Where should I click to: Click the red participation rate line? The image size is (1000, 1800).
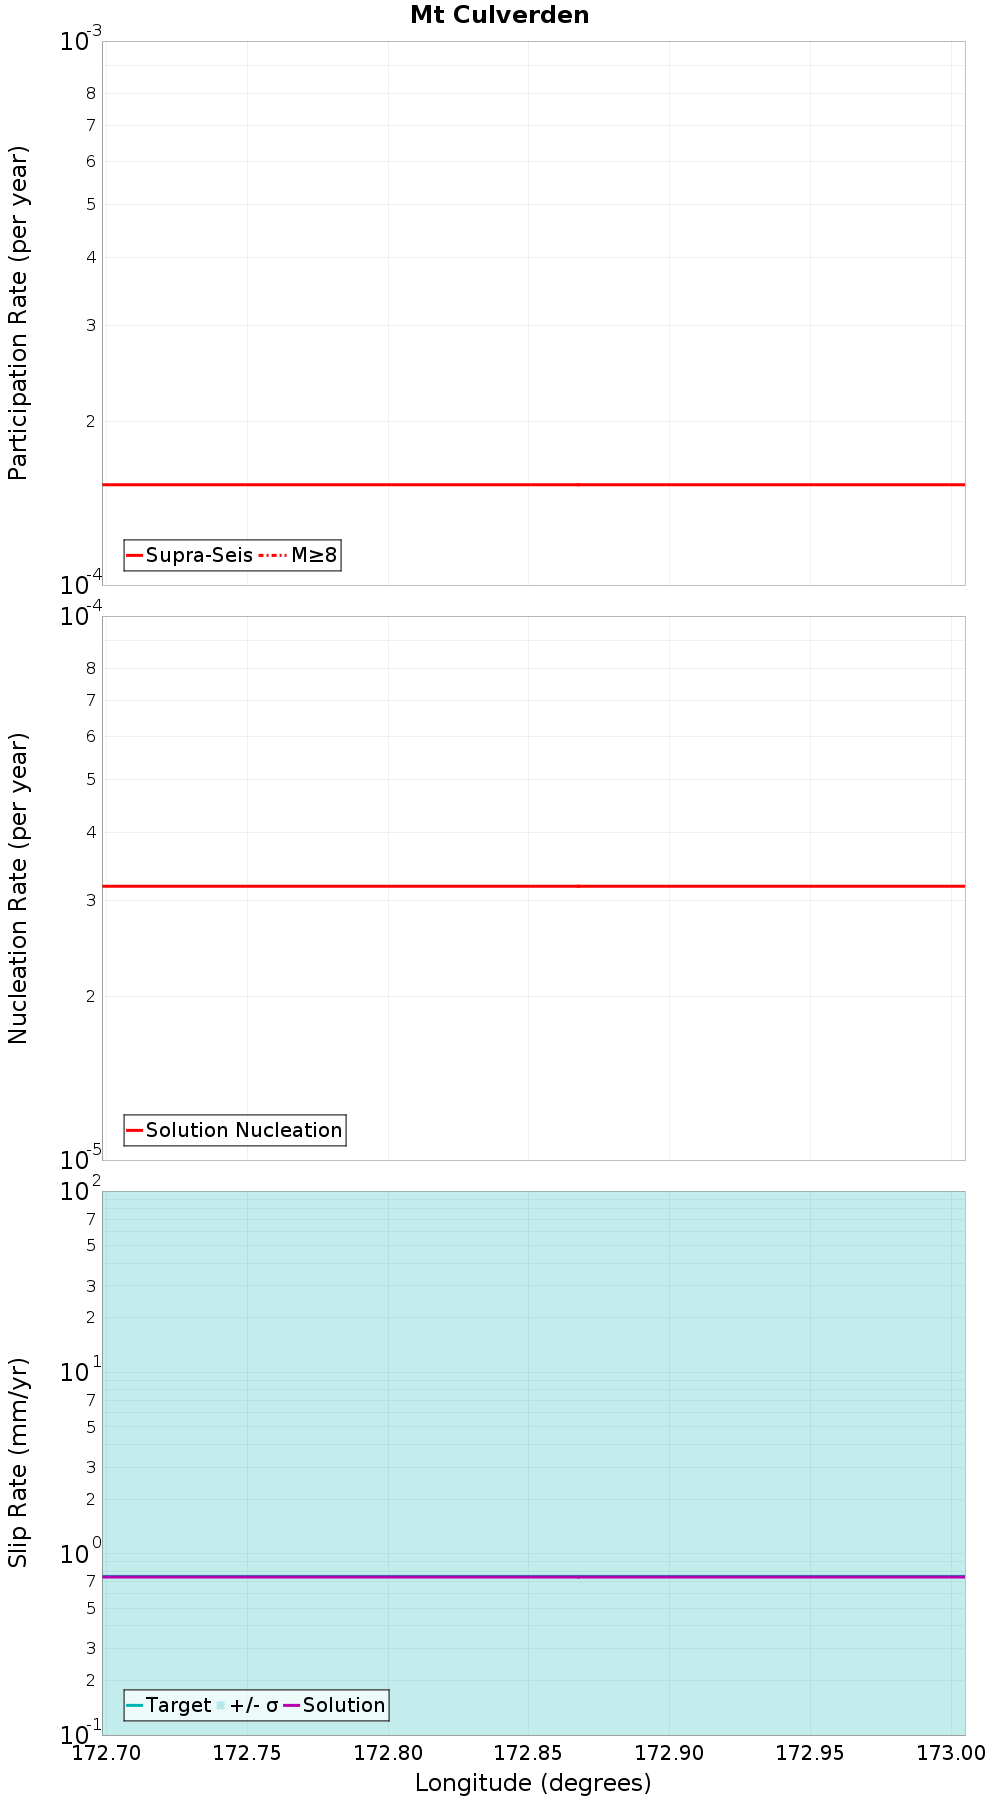(534, 484)
